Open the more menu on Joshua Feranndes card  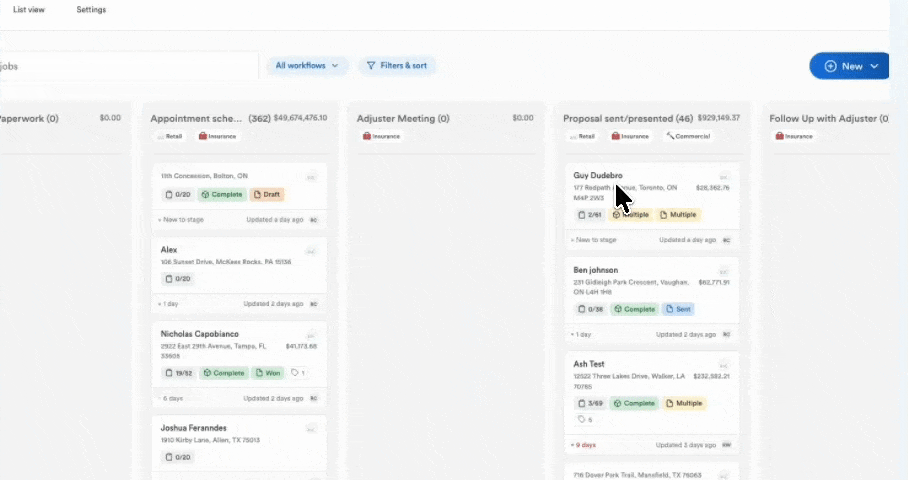pyautogui.click(x=311, y=430)
